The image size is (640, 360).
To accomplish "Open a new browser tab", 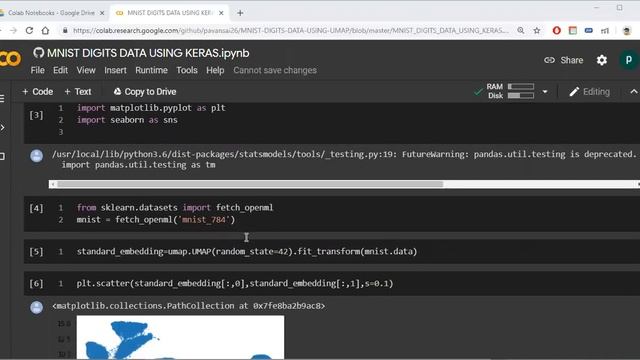I will coord(240,13).
